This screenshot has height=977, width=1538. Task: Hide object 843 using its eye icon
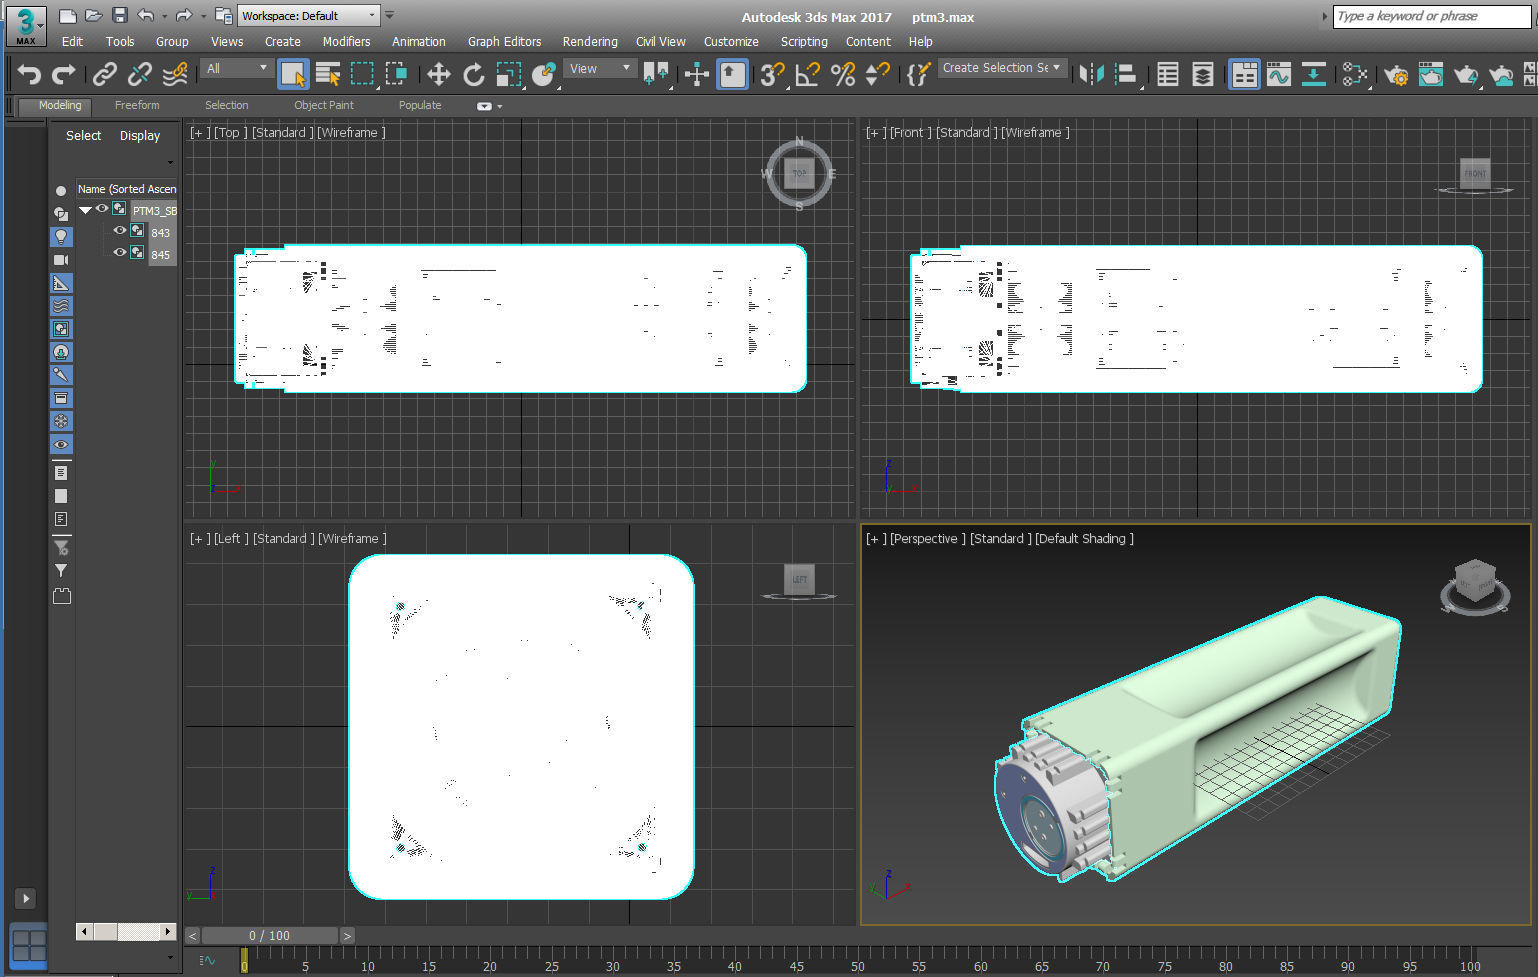click(x=120, y=231)
